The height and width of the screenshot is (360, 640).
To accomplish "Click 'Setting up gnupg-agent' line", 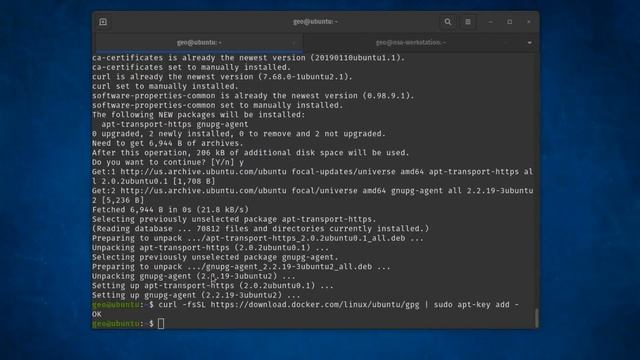I will [196, 295].
